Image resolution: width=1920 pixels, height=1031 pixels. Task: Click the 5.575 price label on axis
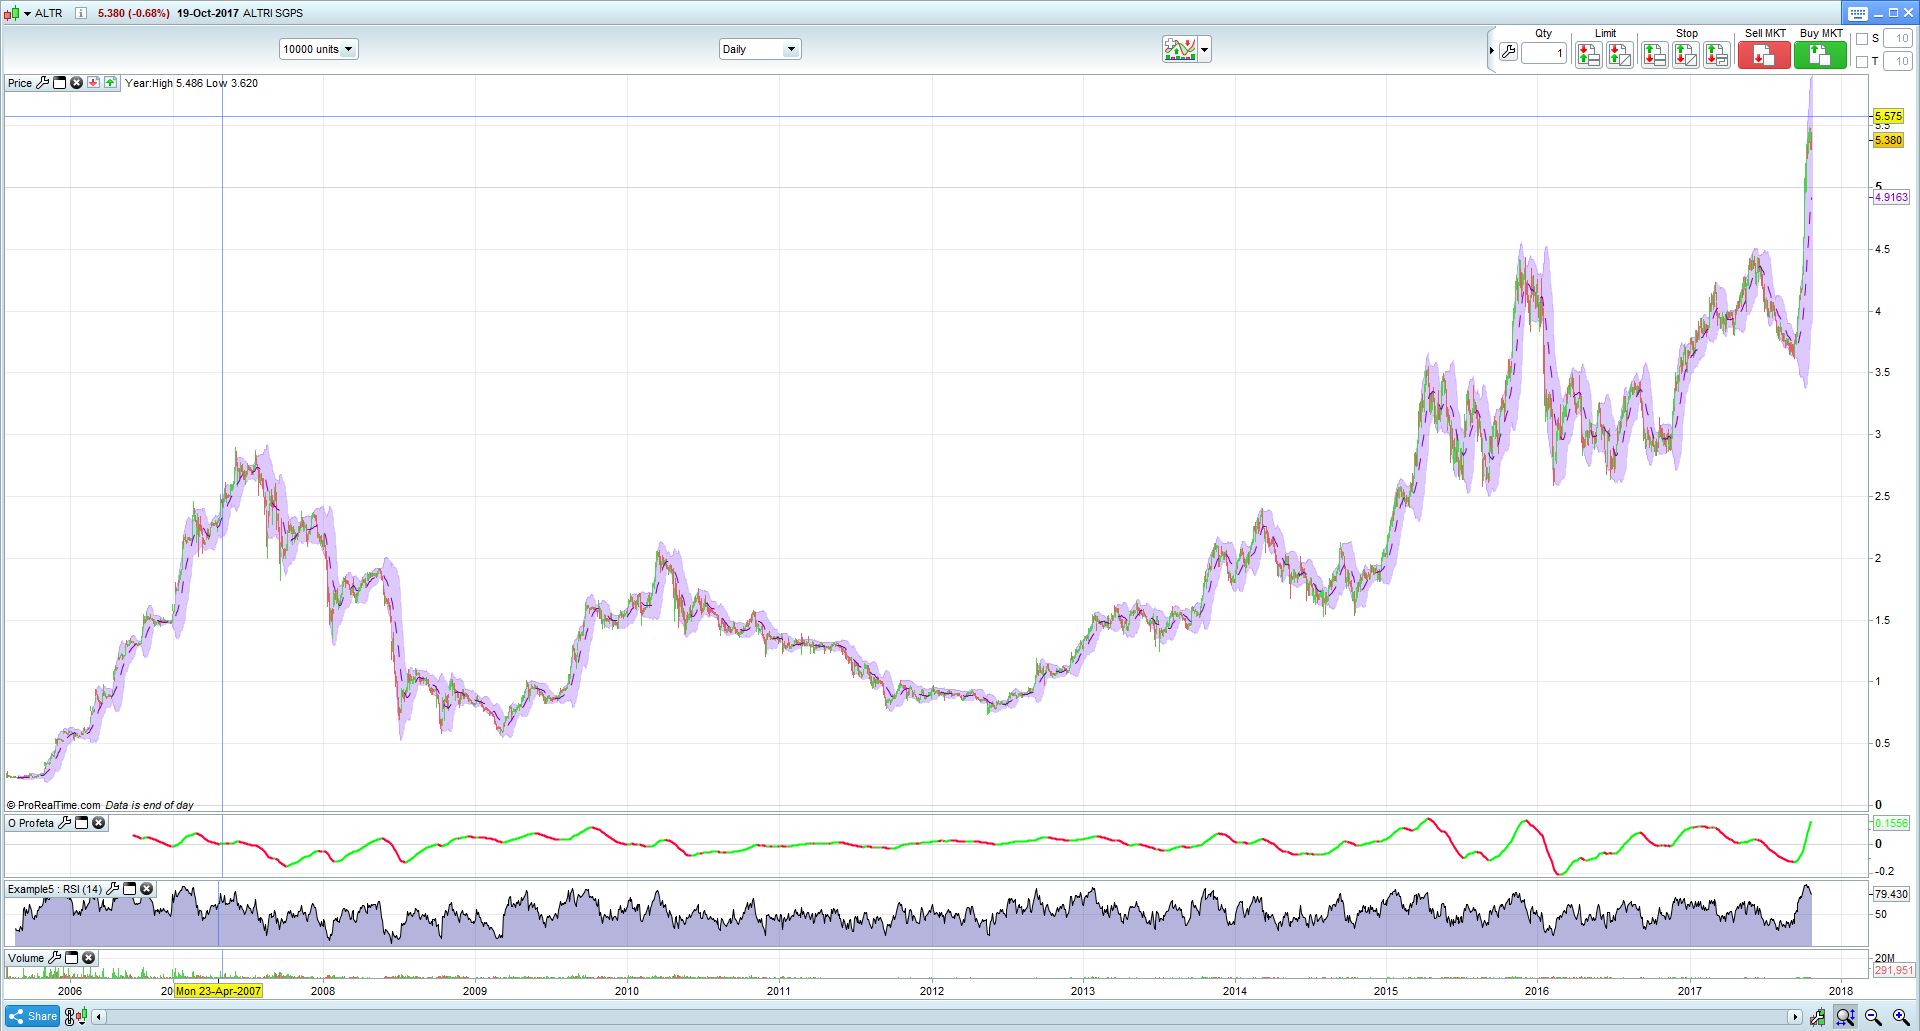point(1888,116)
